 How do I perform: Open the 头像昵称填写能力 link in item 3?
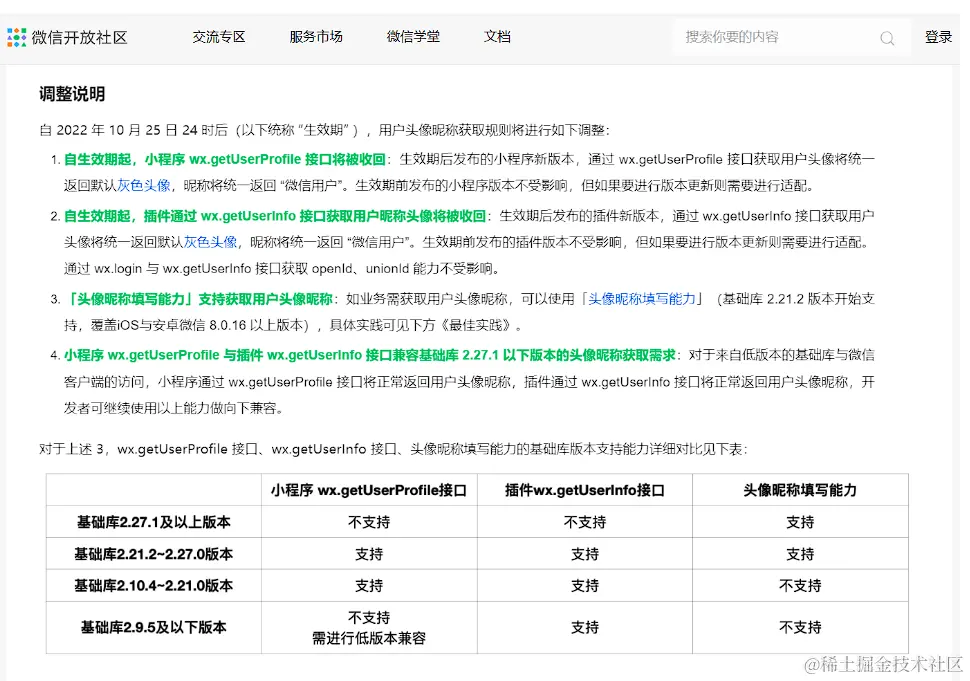point(642,299)
